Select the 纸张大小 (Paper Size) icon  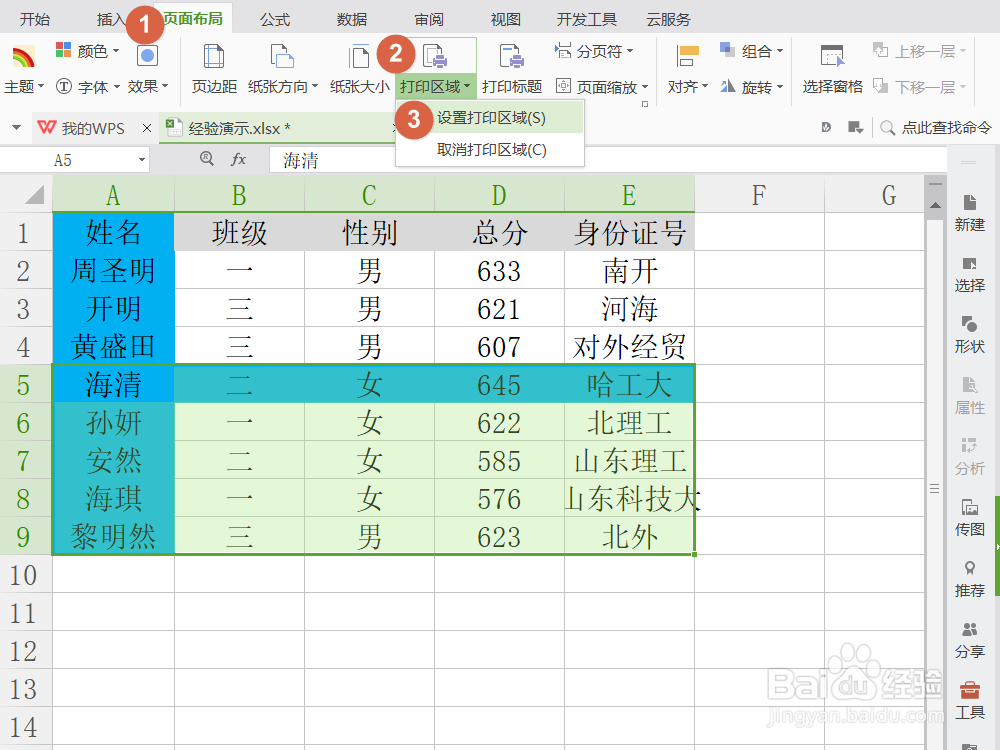pos(355,60)
